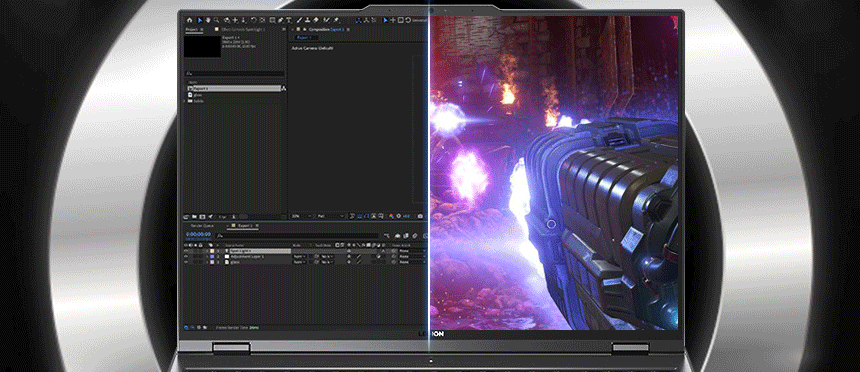Select the Adjustment Layer 1 layer name
860x372 pixels.
tap(247, 256)
